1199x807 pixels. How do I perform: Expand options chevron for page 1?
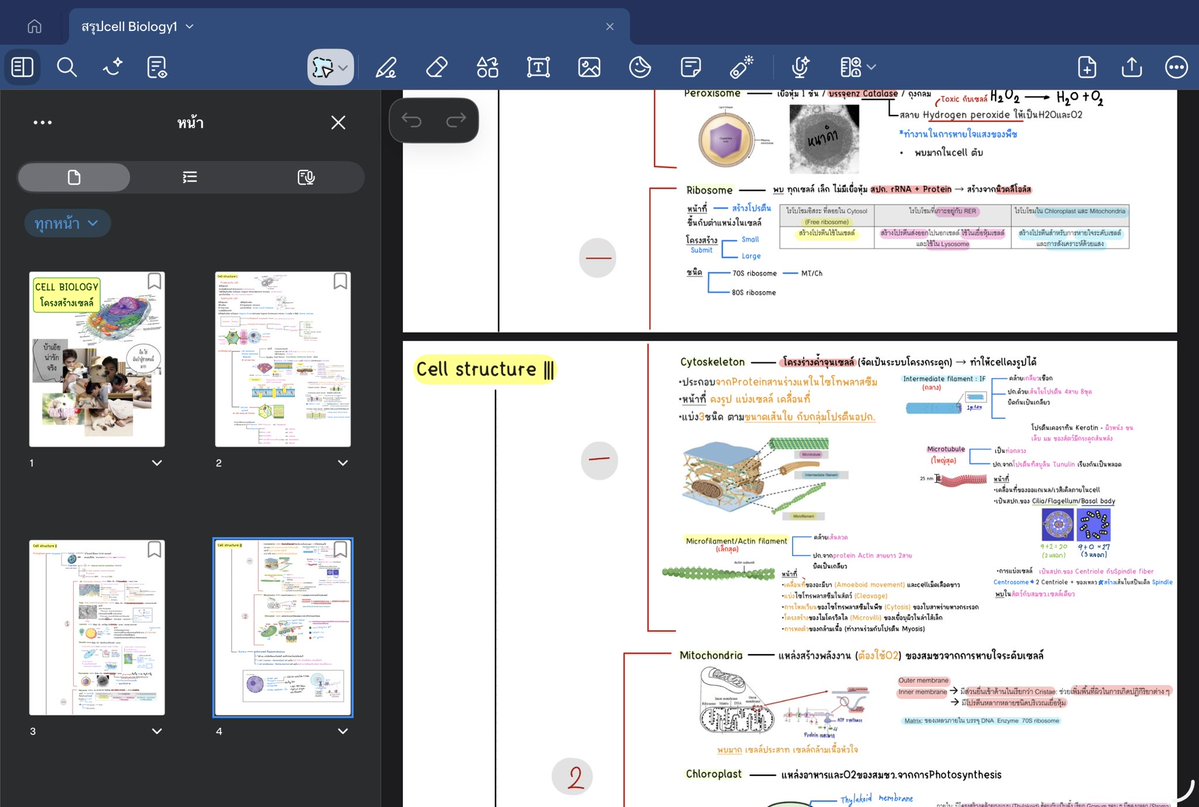pos(157,463)
